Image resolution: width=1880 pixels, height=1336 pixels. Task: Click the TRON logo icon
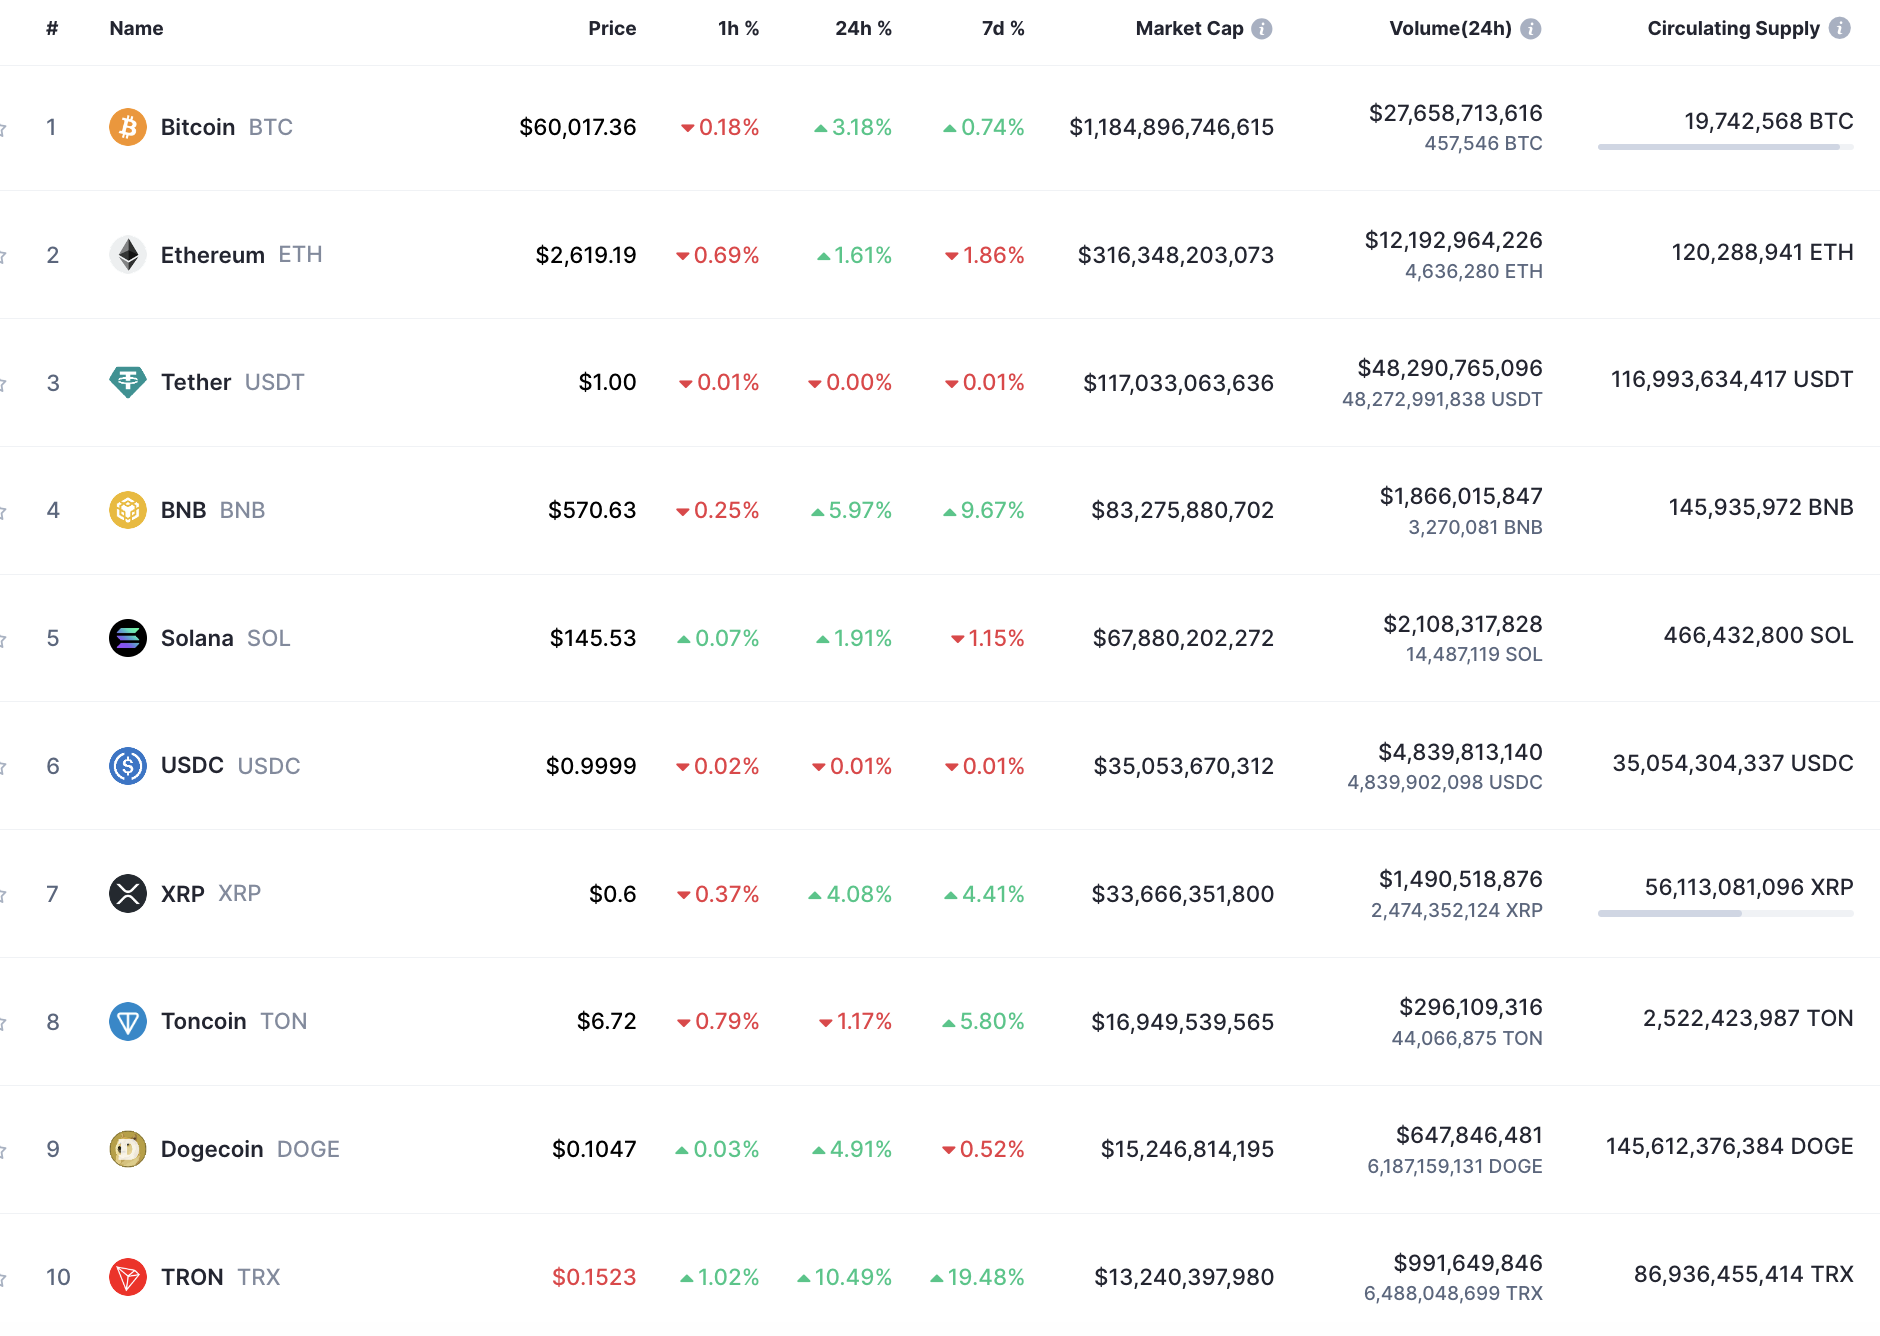click(127, 1277)
